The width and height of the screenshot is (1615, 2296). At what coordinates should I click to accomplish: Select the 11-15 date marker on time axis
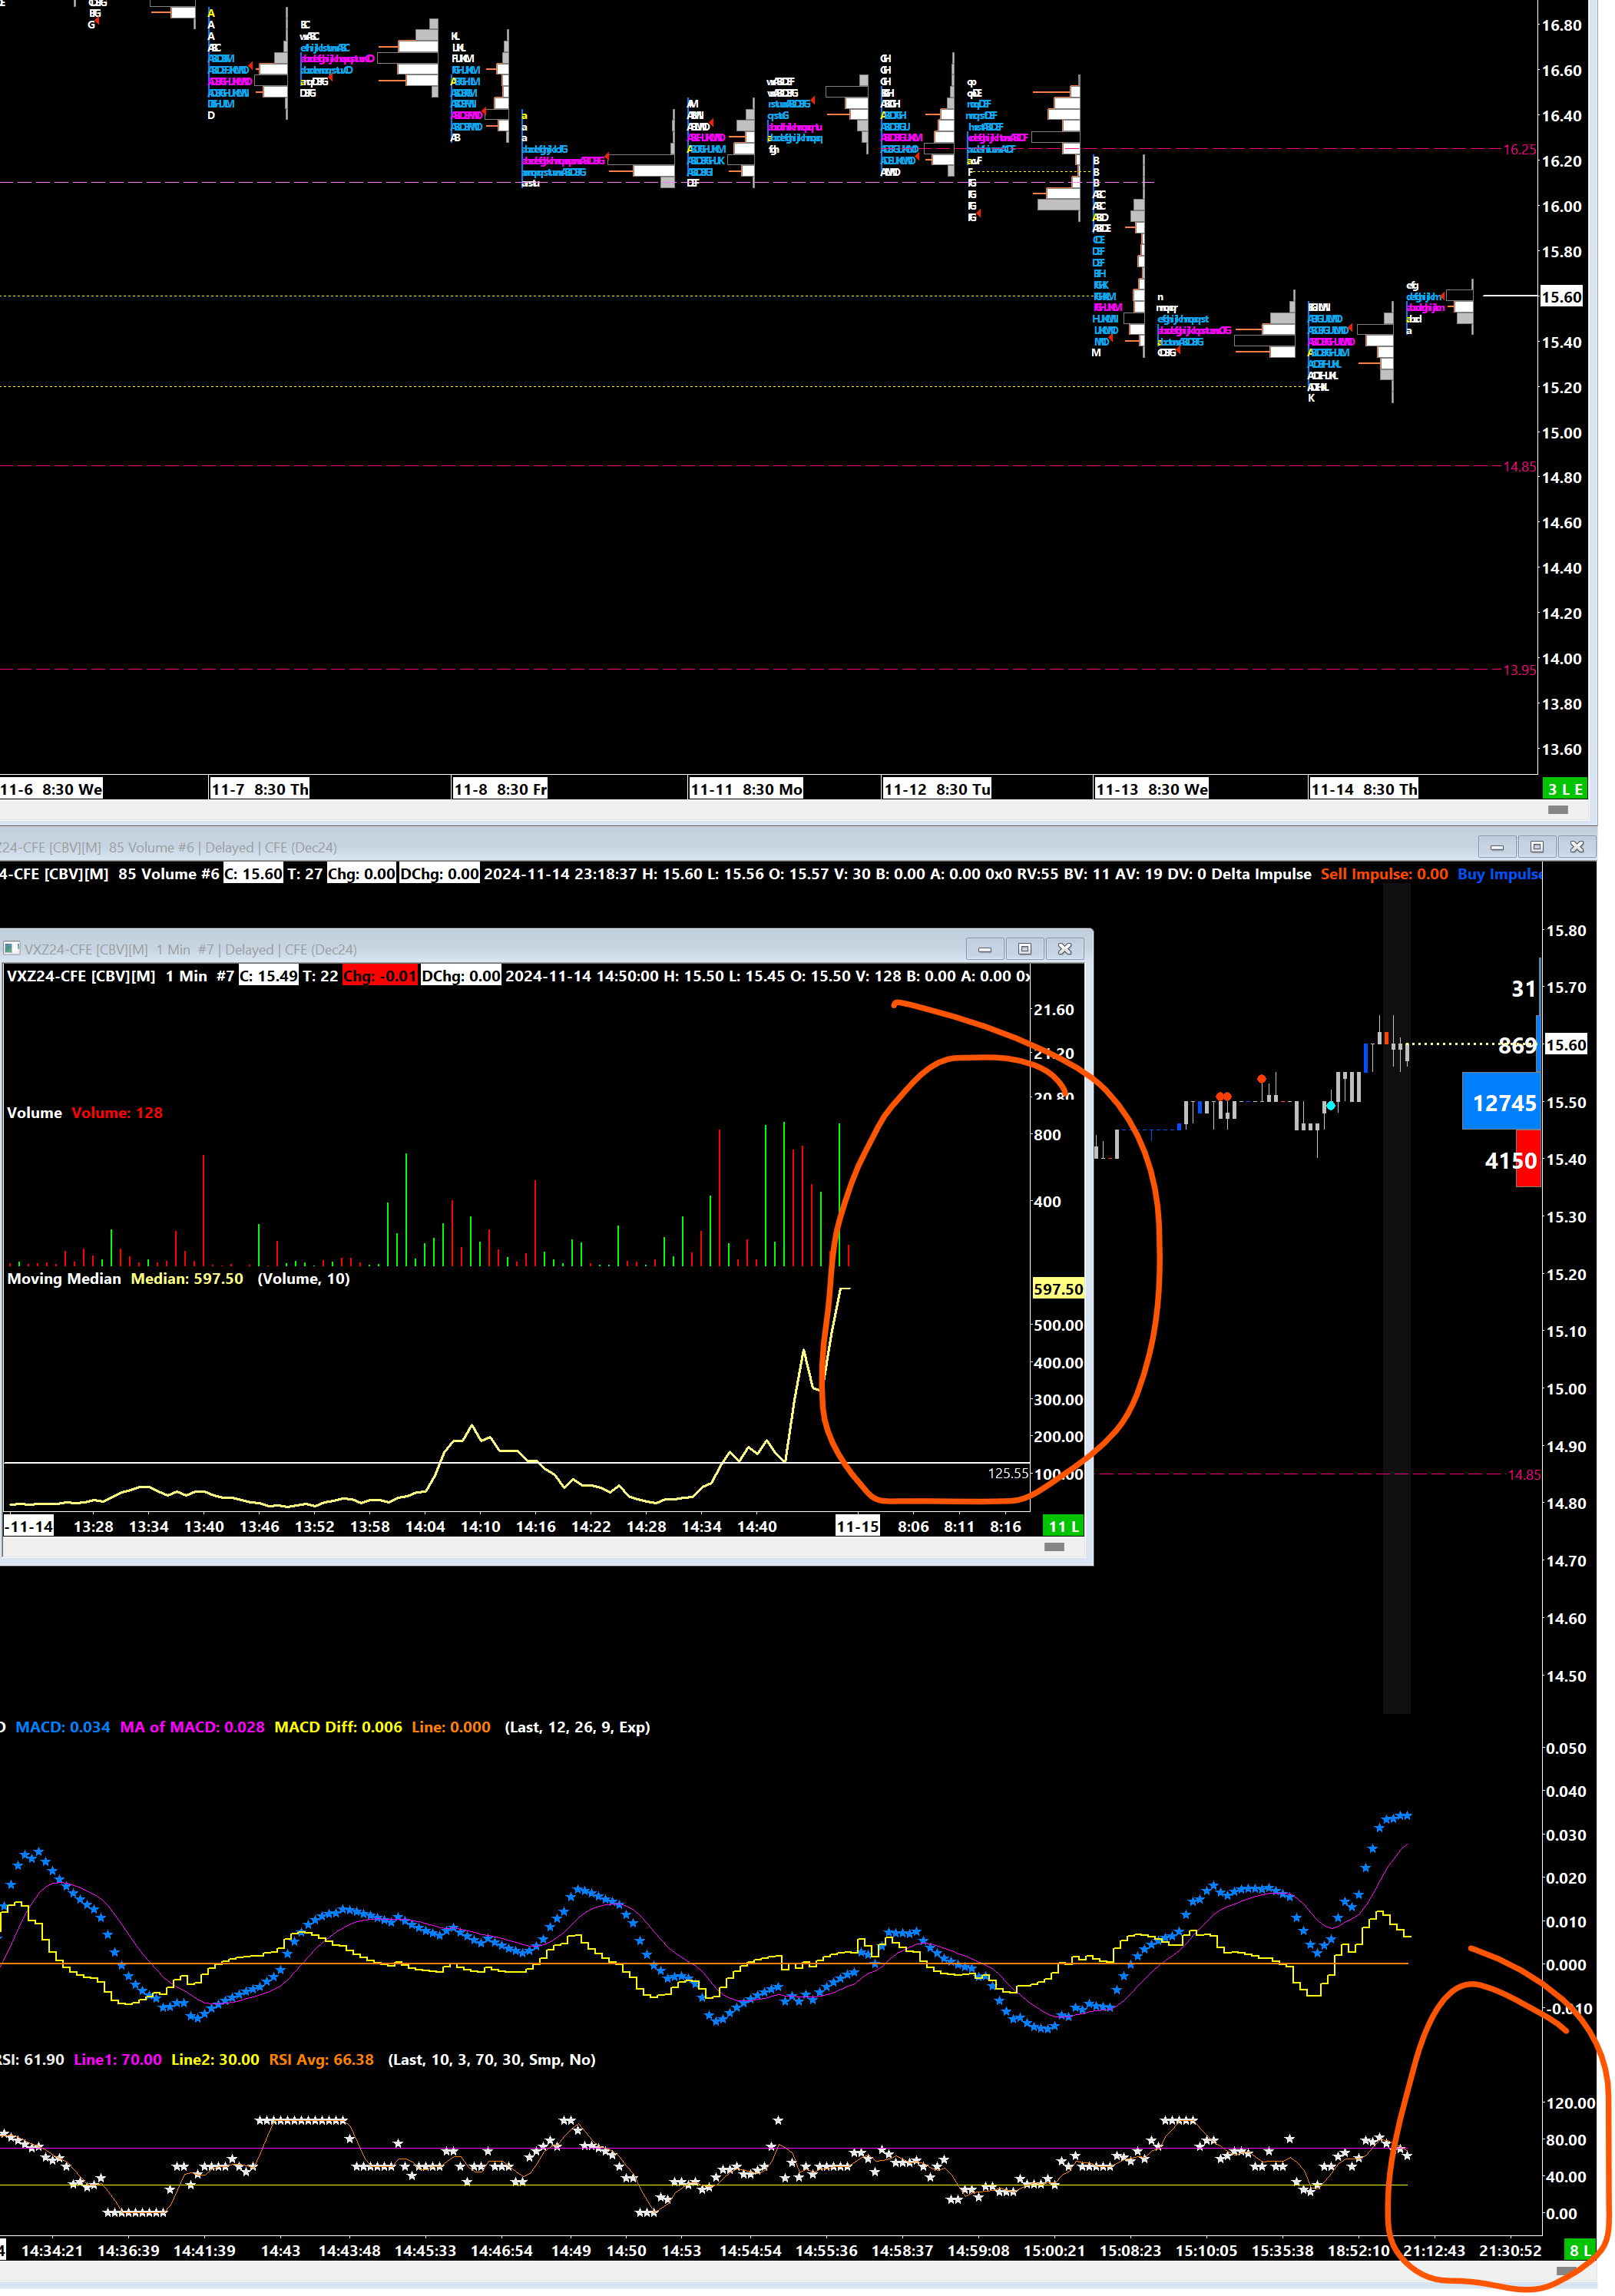857,1526
